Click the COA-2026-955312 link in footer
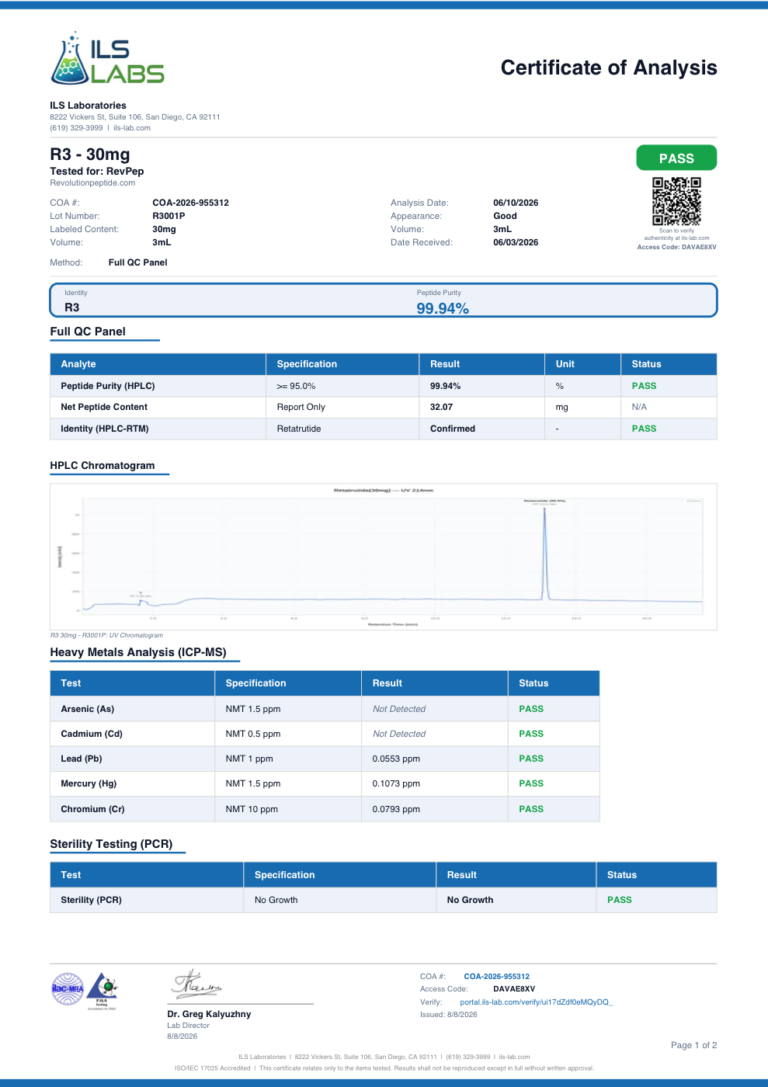This screenshot has width=768, height=1087. (496, 976)
